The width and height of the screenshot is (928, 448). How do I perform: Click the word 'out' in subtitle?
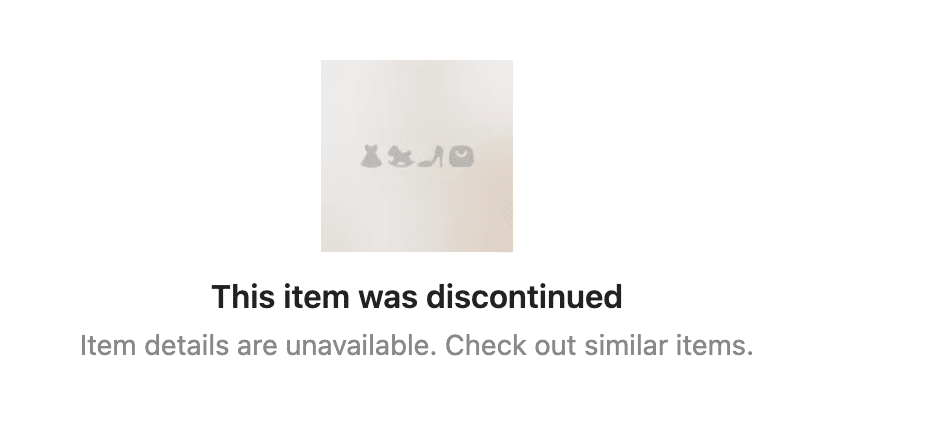pyautogui.click(x=555, y=347)
